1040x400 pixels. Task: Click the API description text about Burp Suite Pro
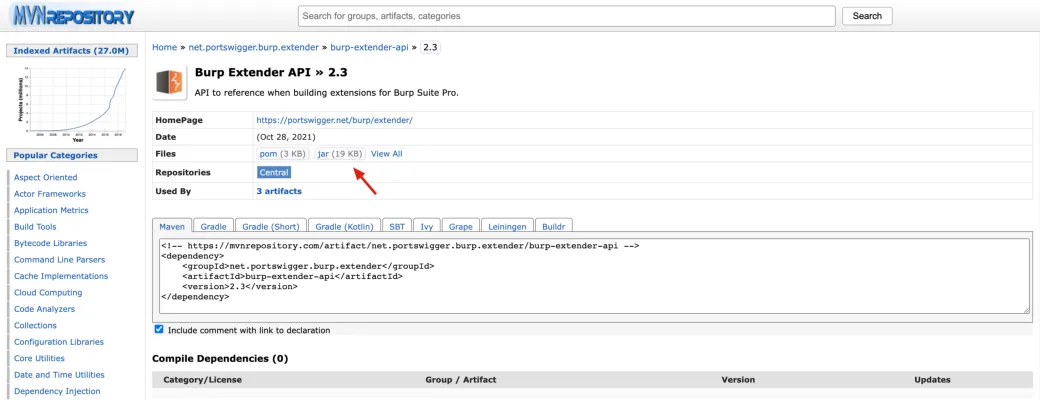pos(327,92)
